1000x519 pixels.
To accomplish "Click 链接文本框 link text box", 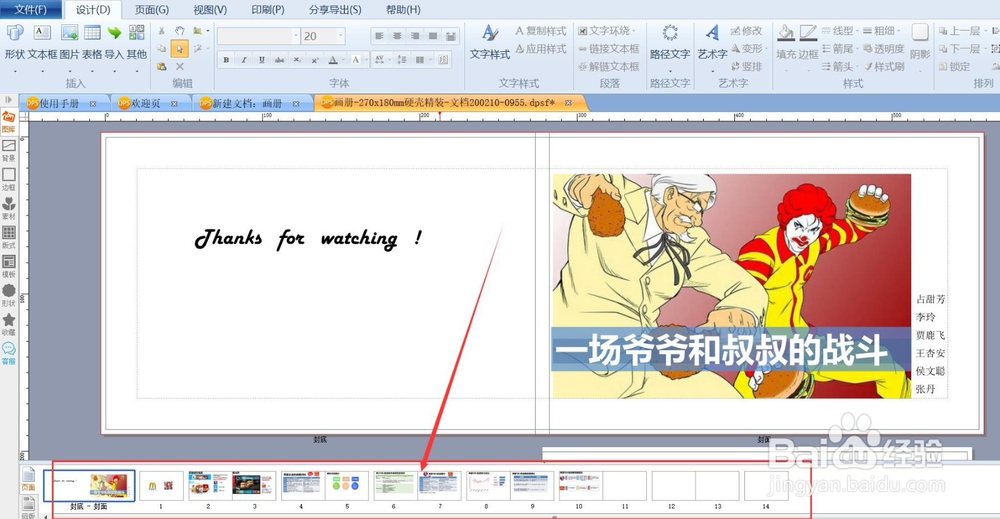I will pyautogui.click(x=608, y=48).
